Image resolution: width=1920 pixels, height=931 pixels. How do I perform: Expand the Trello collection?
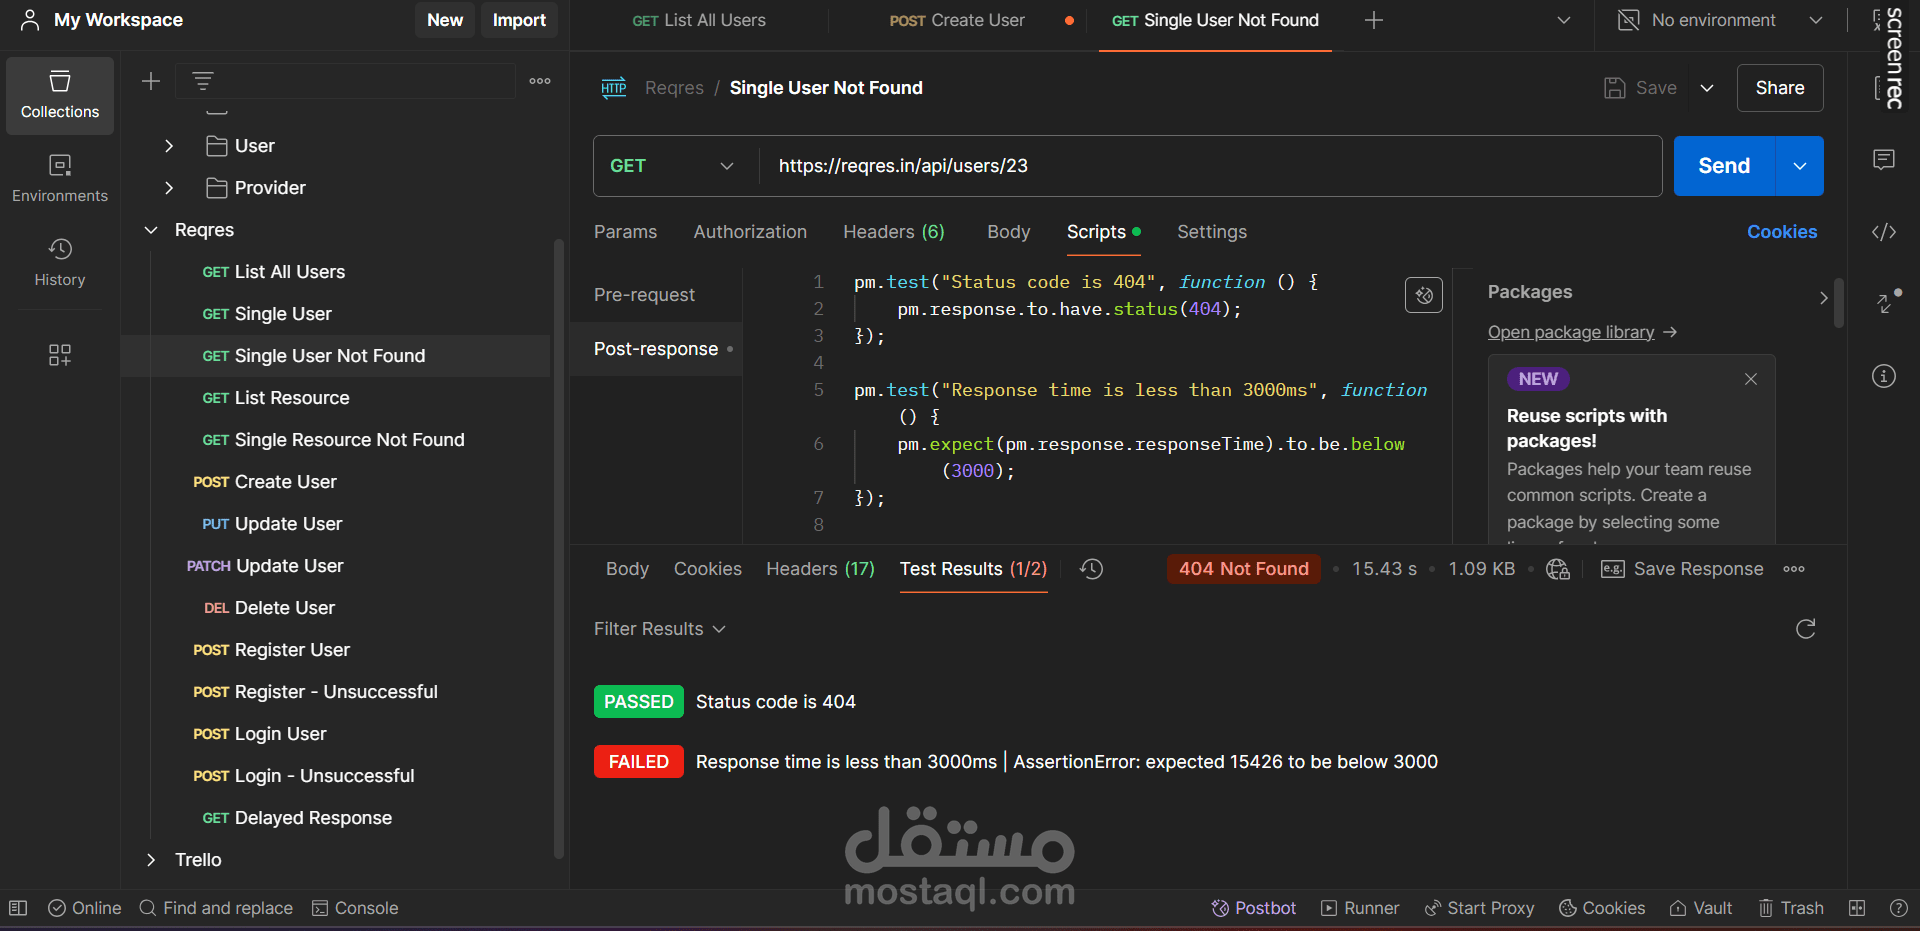[151, 860]
